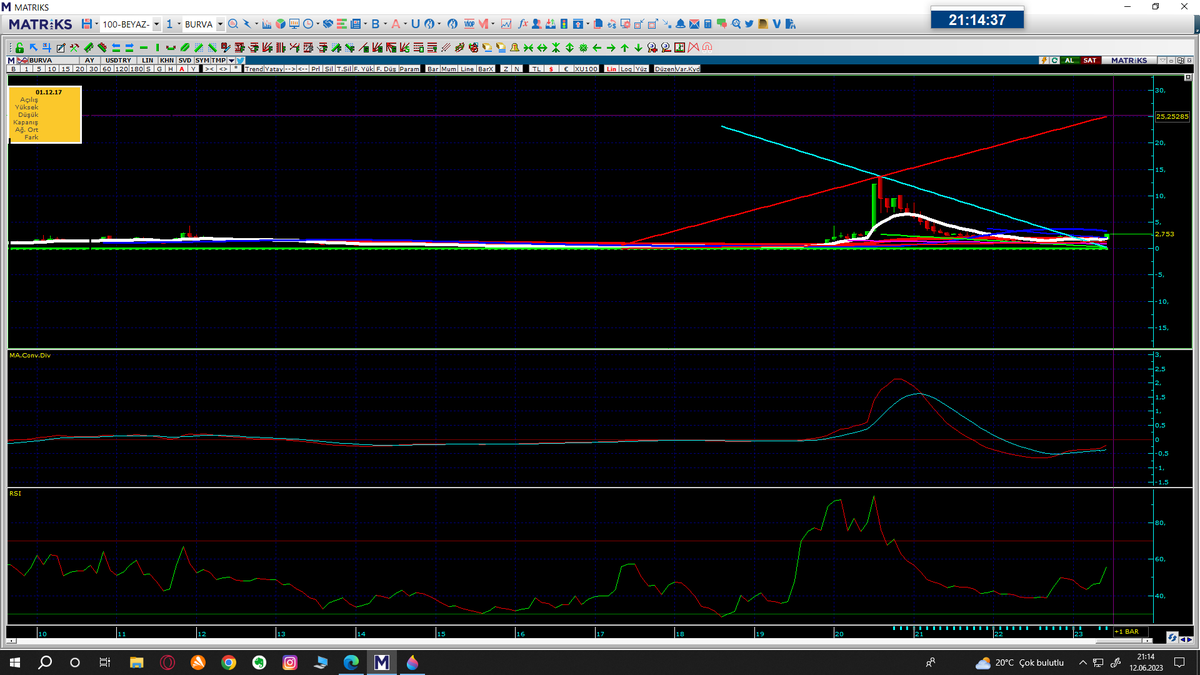
Task: Click the envelope mail icon
Action: (694, 24)
